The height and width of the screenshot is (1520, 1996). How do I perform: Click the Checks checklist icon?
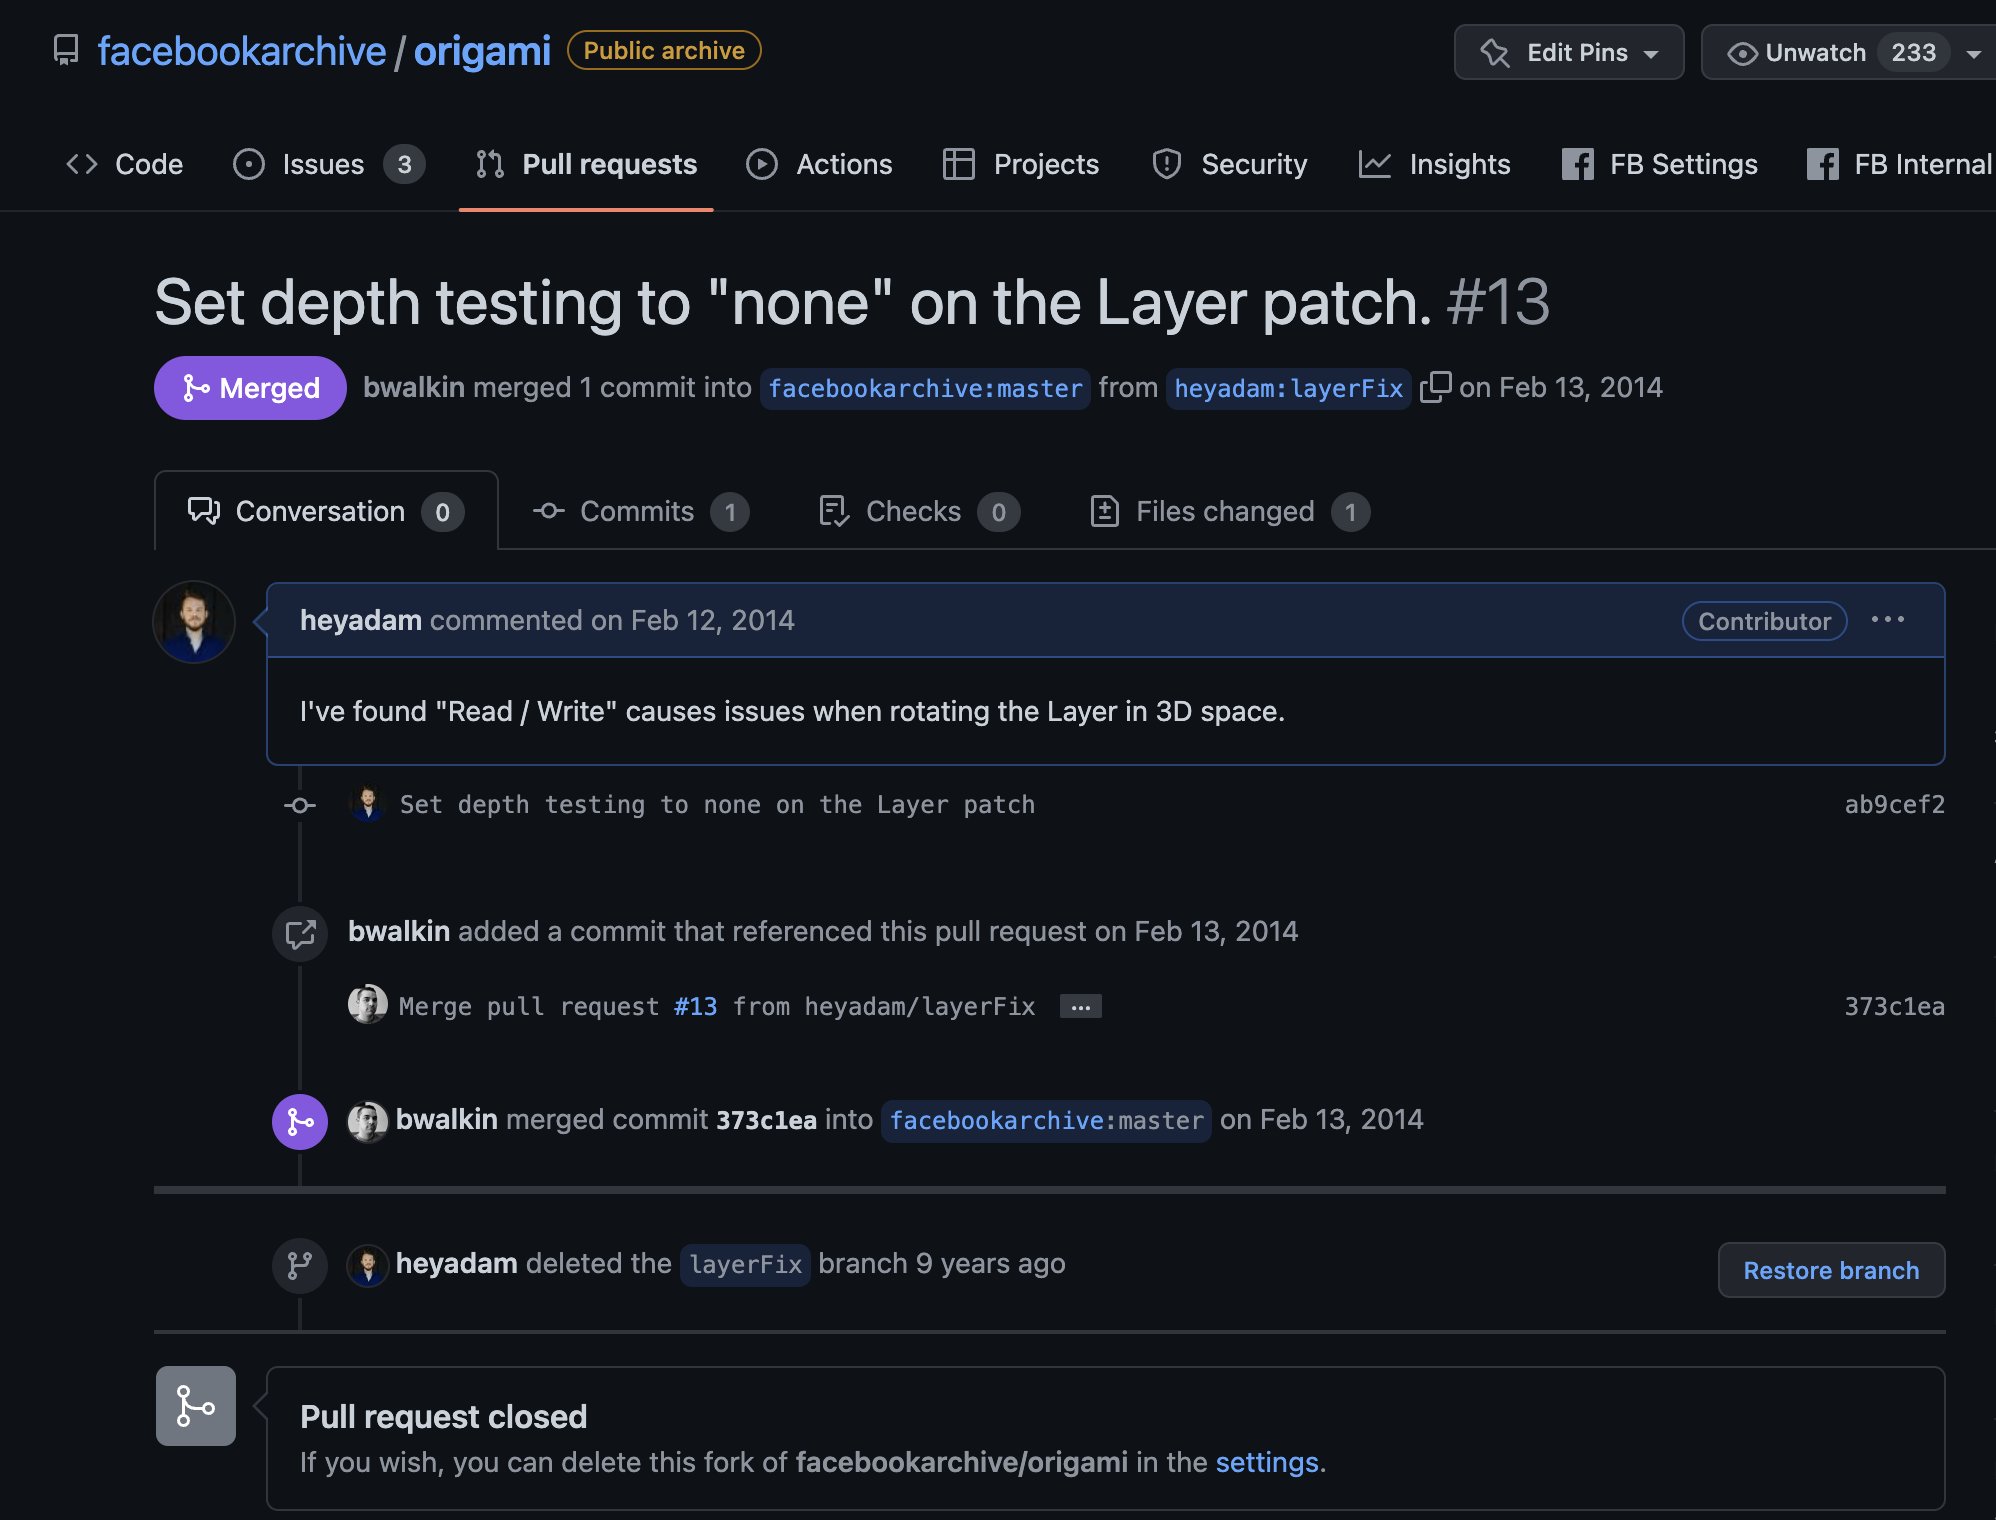[x=834, y=511]
